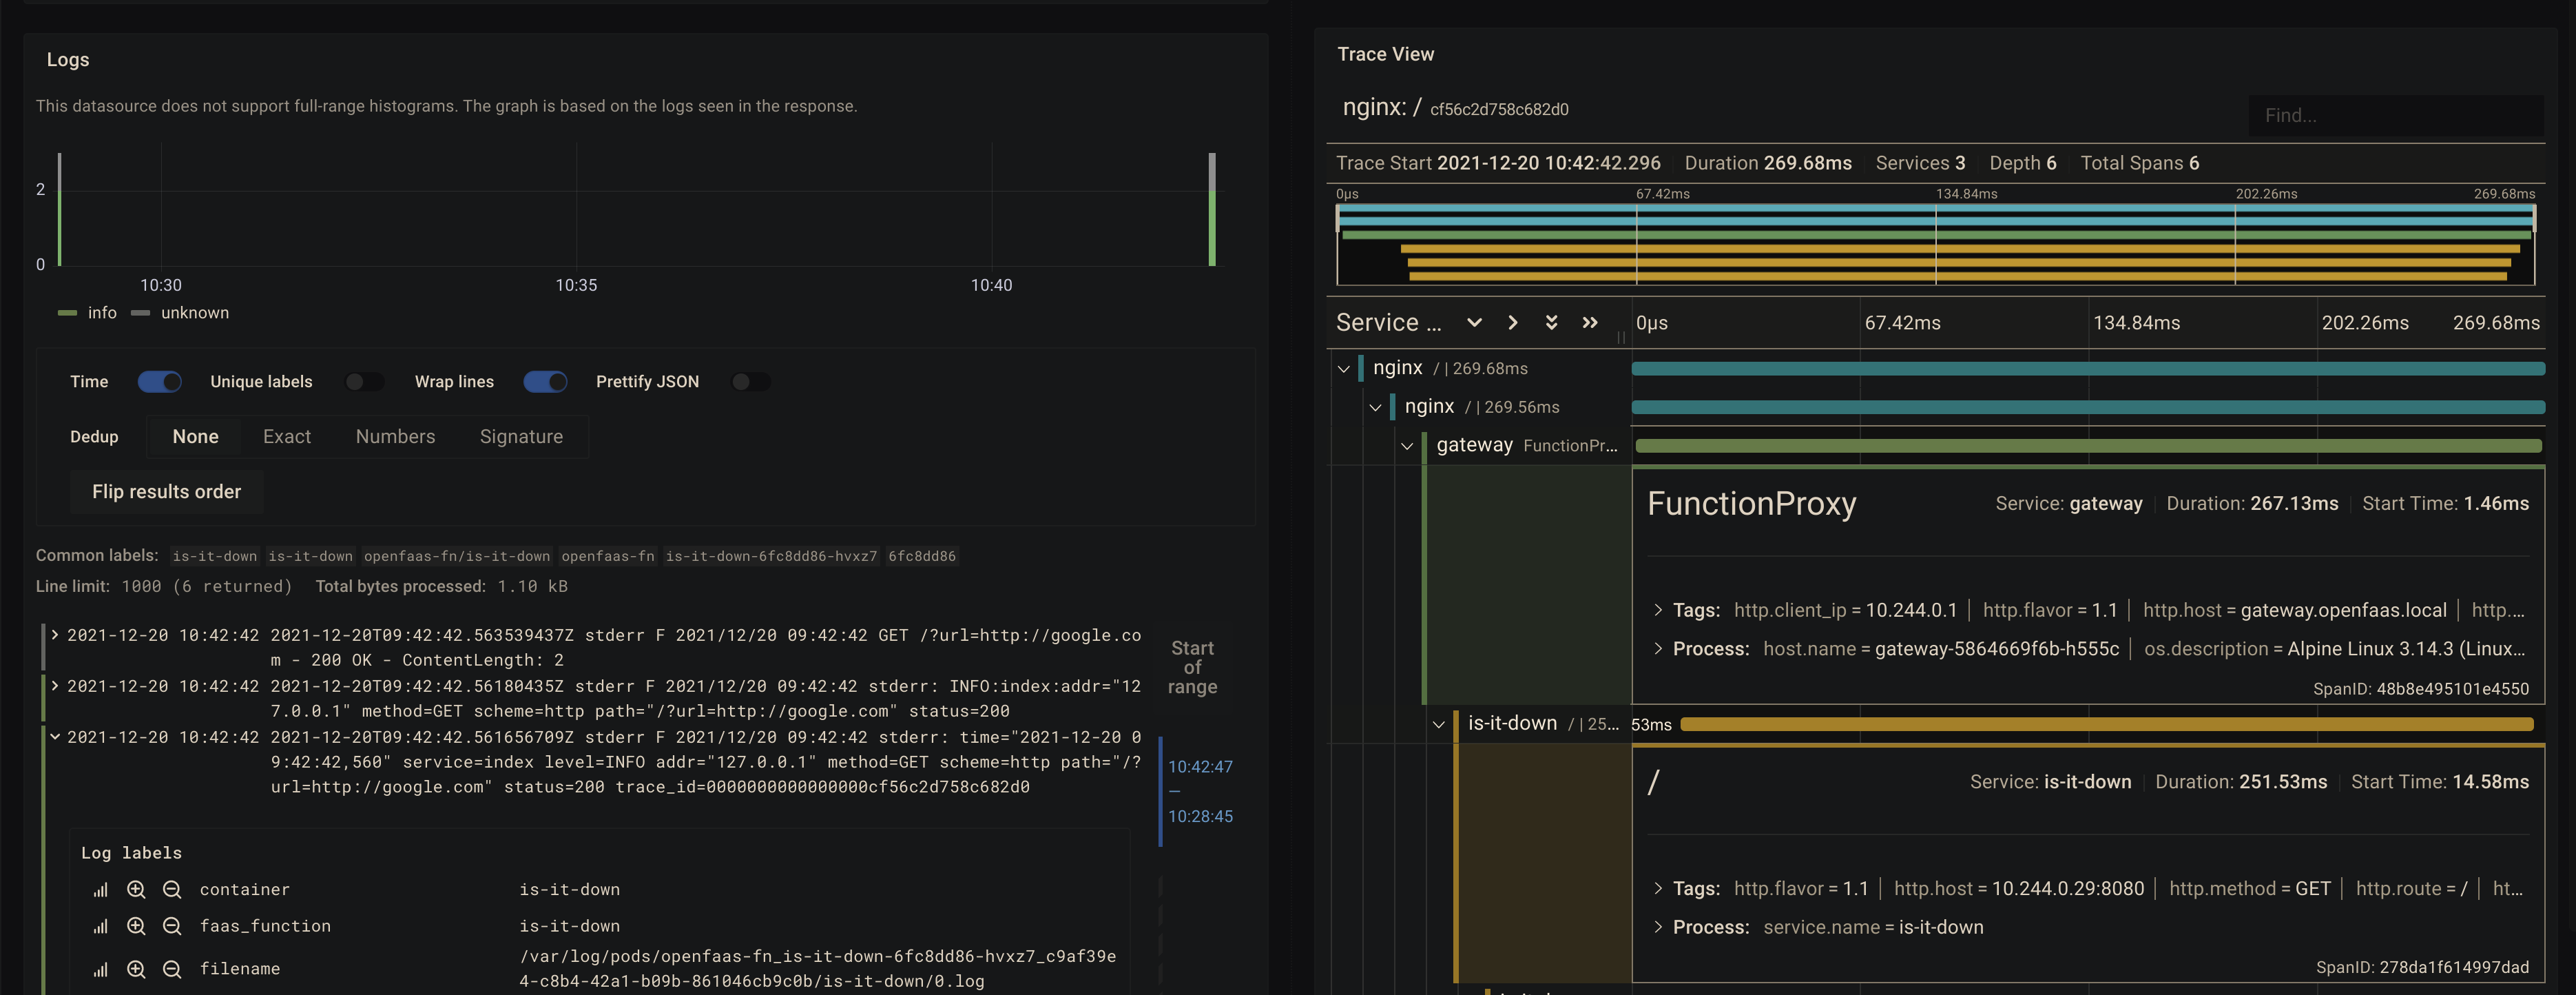Screen dimensions: 2576x995
Task: Filter out filename label value
Action: [172, 969]
